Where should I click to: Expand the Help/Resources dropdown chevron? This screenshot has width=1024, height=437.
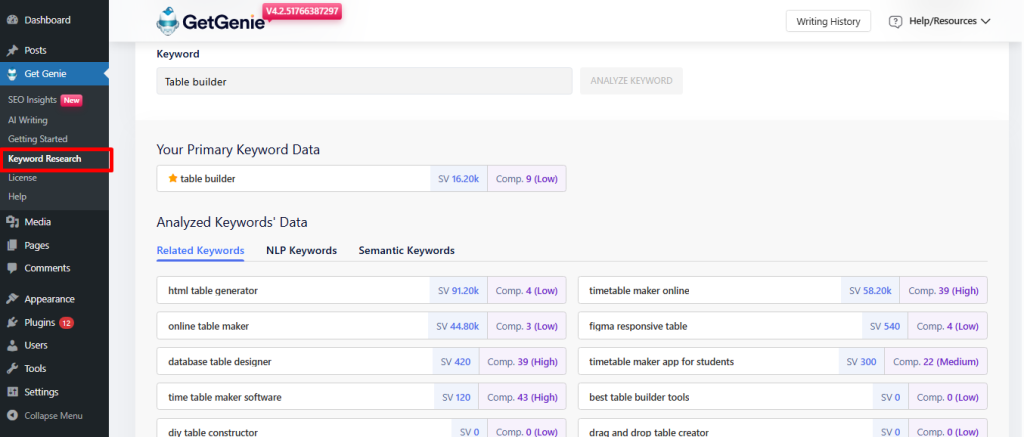coord(985,22)
